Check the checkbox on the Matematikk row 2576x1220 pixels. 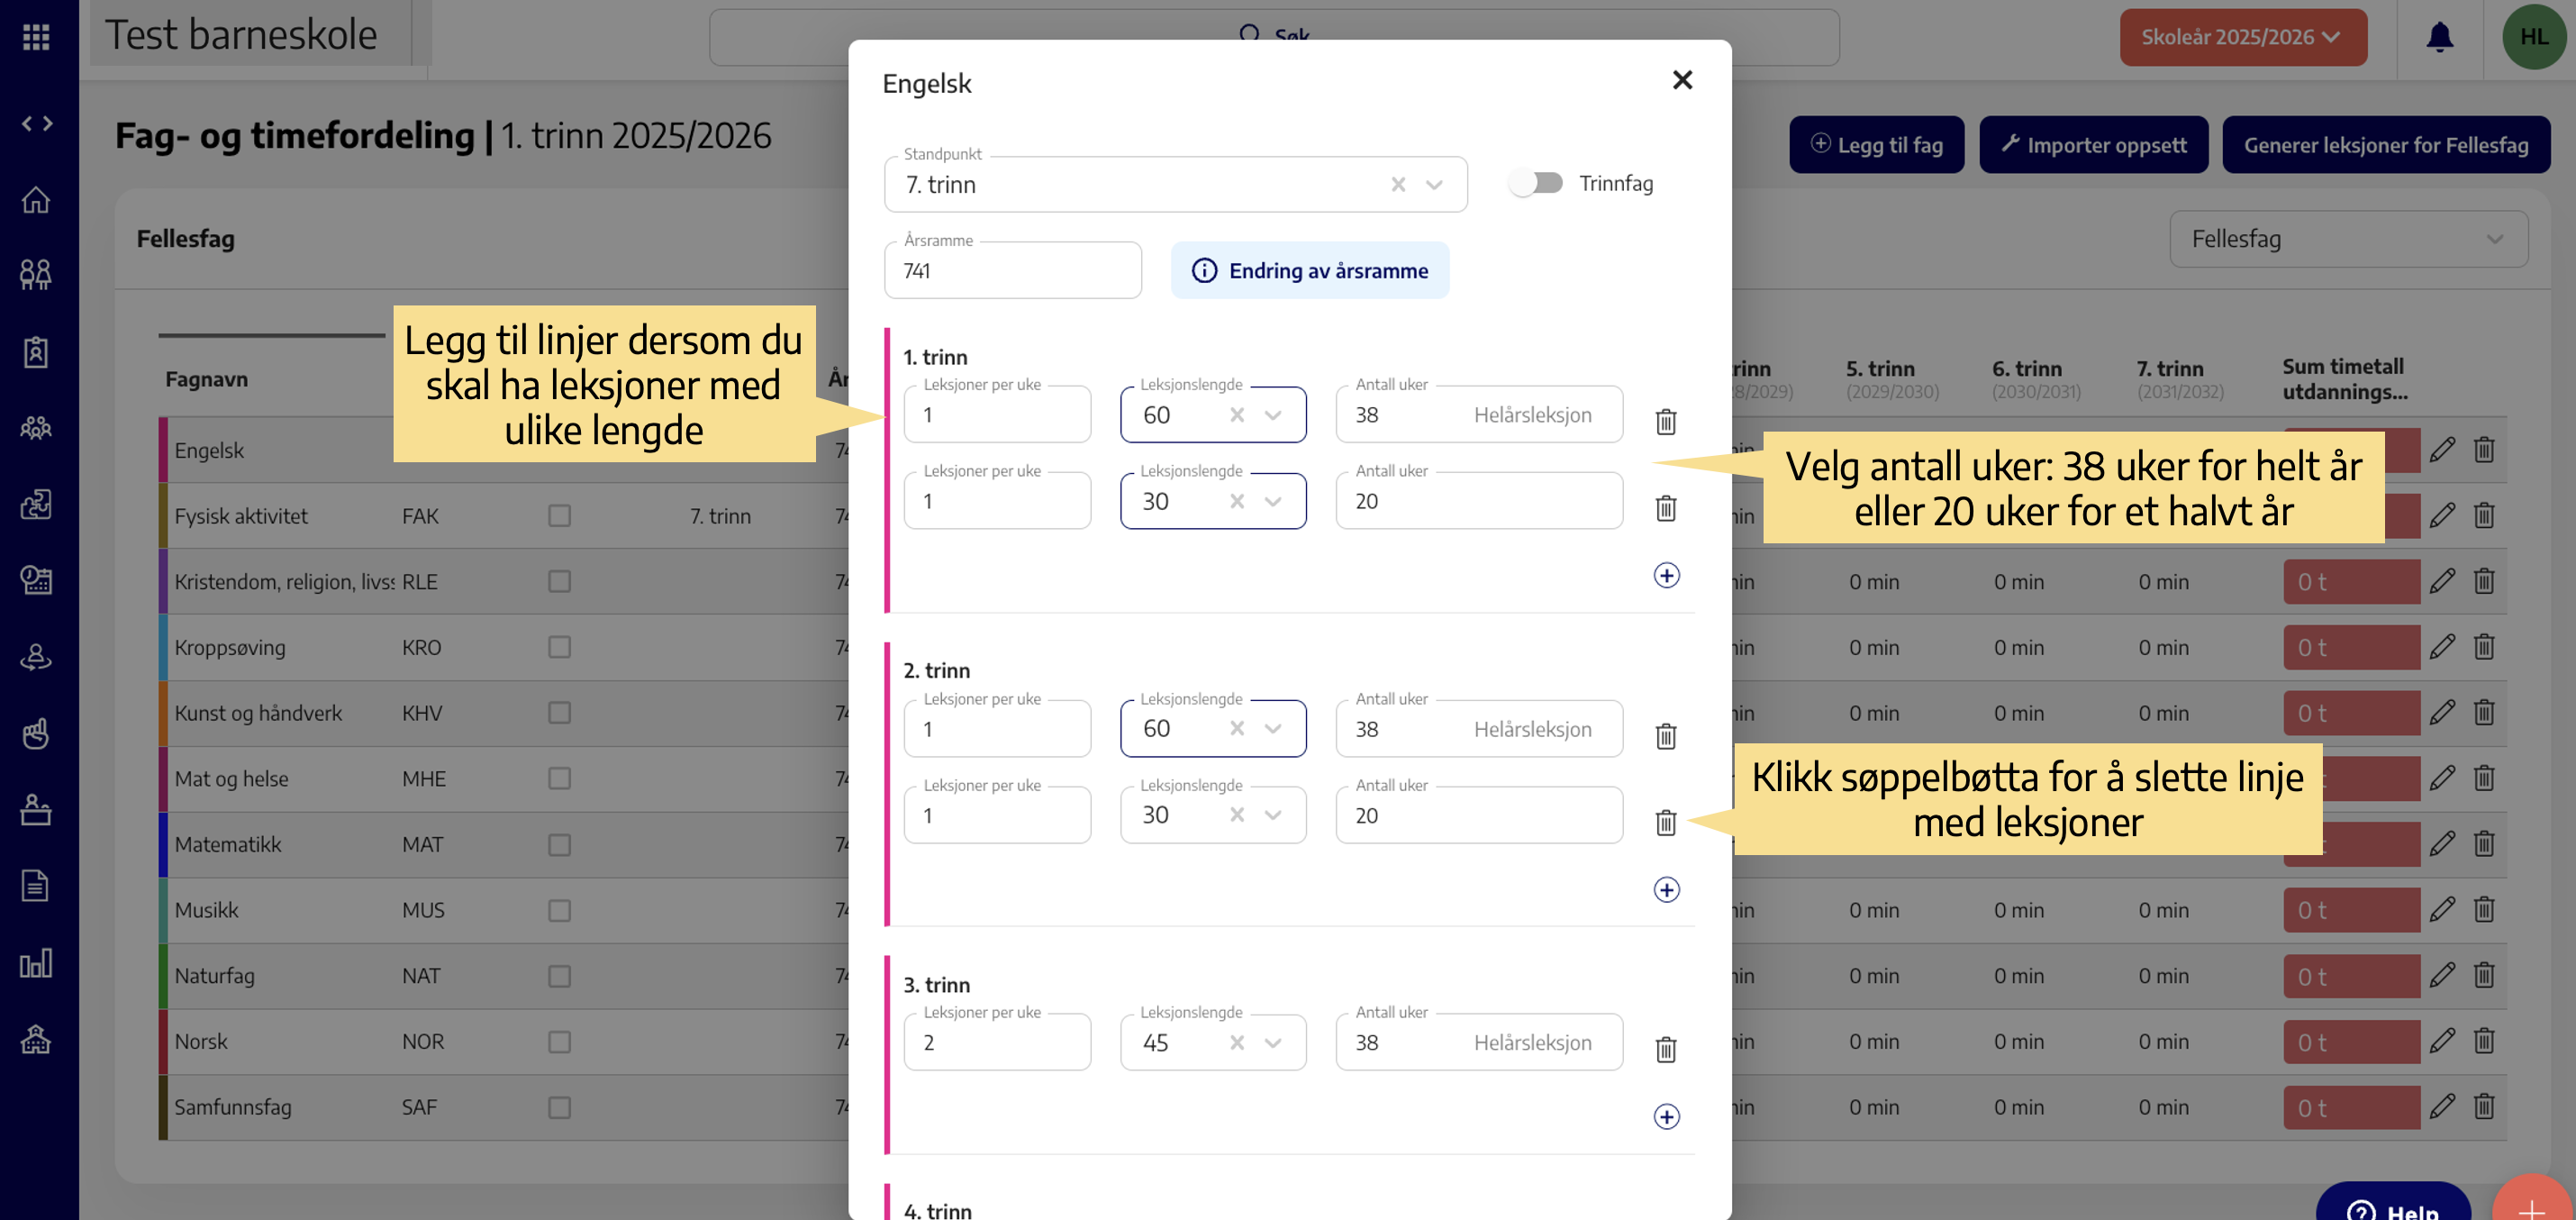click(559, 843)
